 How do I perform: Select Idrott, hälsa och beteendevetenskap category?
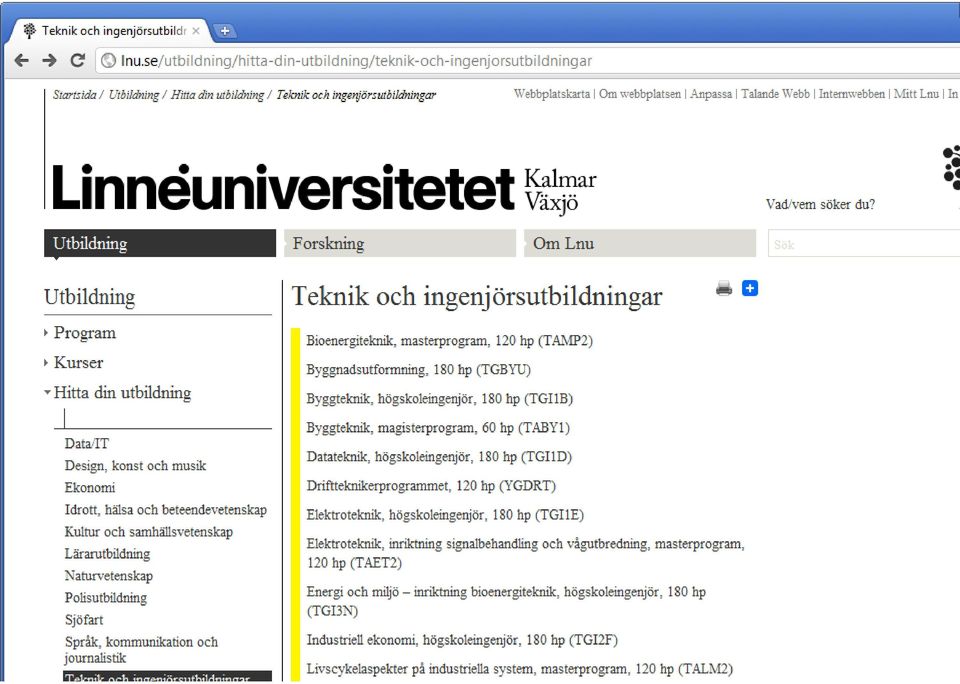tap(166, 509)
